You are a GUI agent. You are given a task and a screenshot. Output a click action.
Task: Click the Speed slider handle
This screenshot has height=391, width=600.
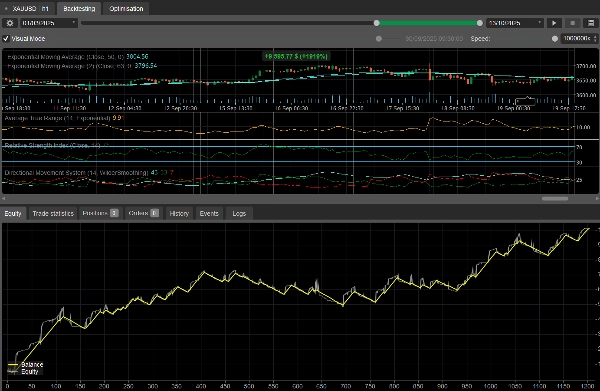554,39
